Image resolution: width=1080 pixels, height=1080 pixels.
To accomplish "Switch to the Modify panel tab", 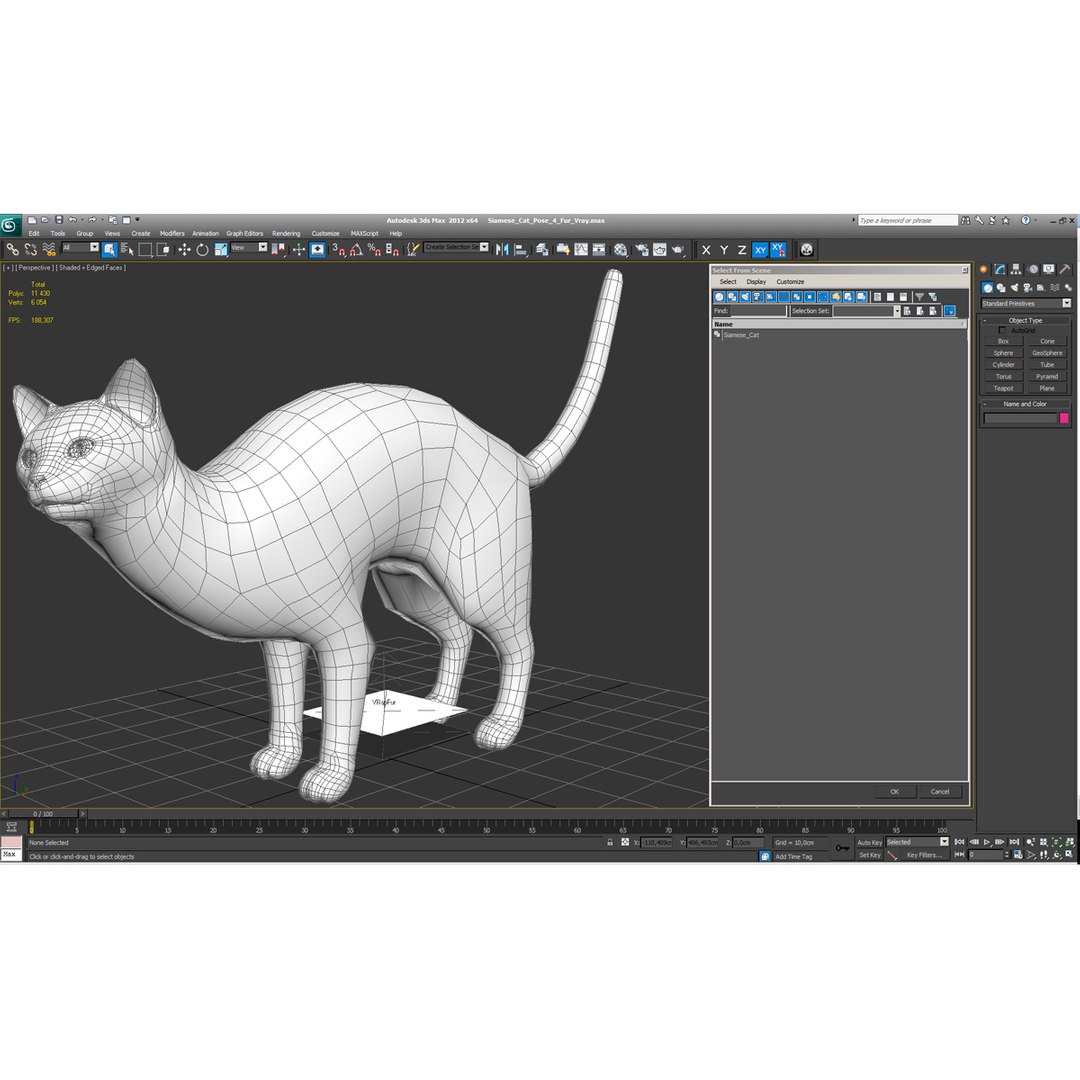I will click(x=999, y=269).
